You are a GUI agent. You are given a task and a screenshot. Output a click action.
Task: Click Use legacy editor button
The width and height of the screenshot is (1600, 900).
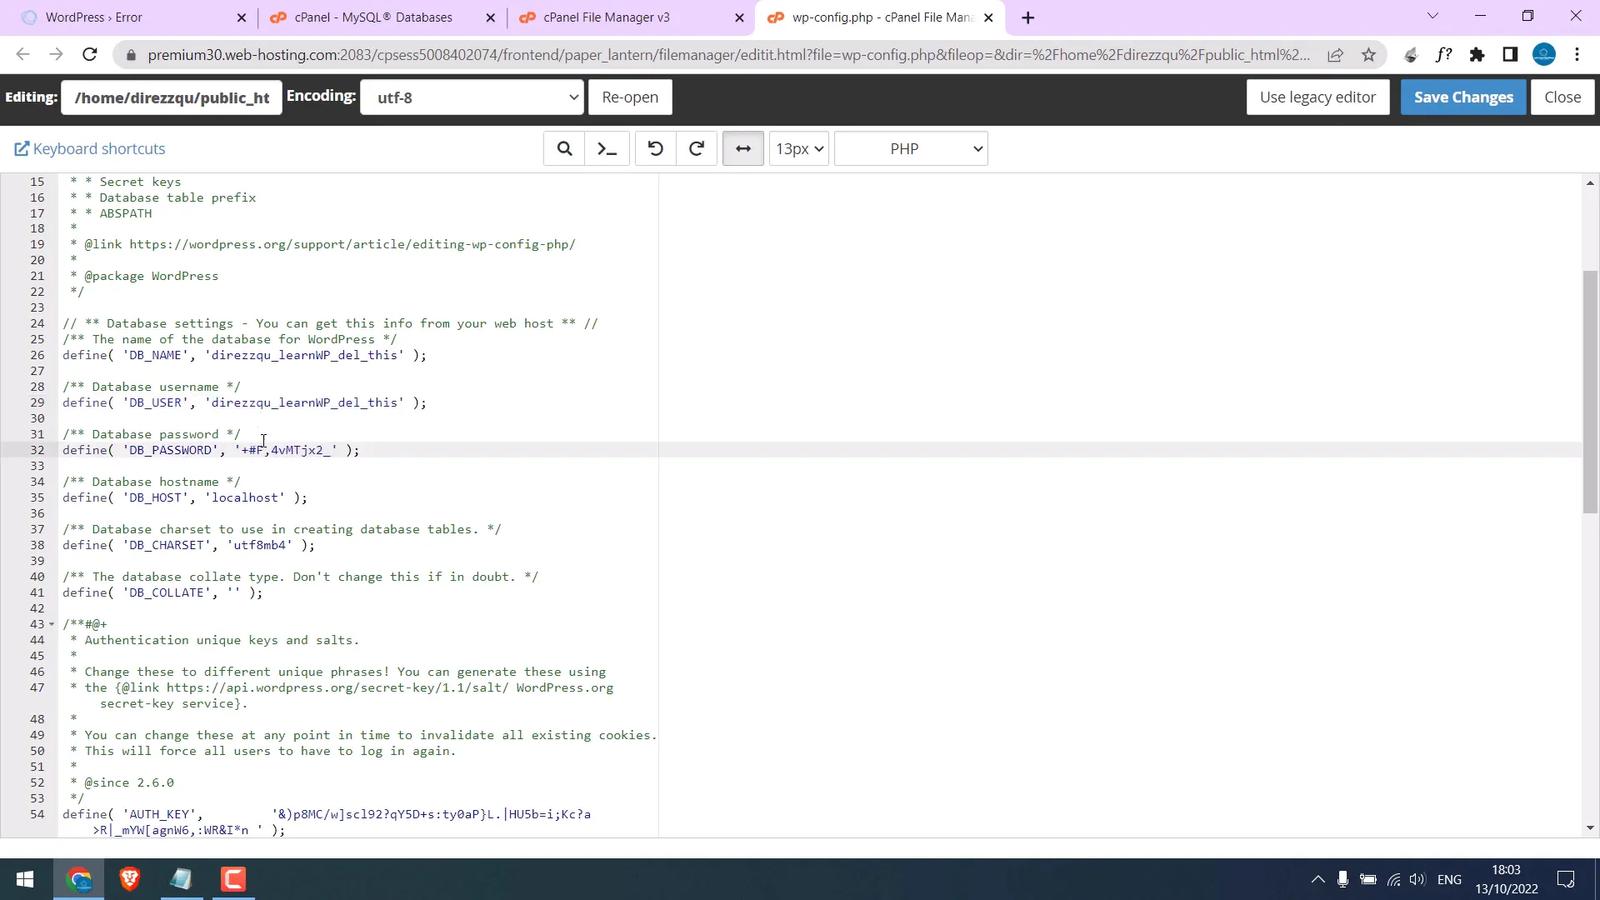pyautogui.click(x=1317, y=97)
